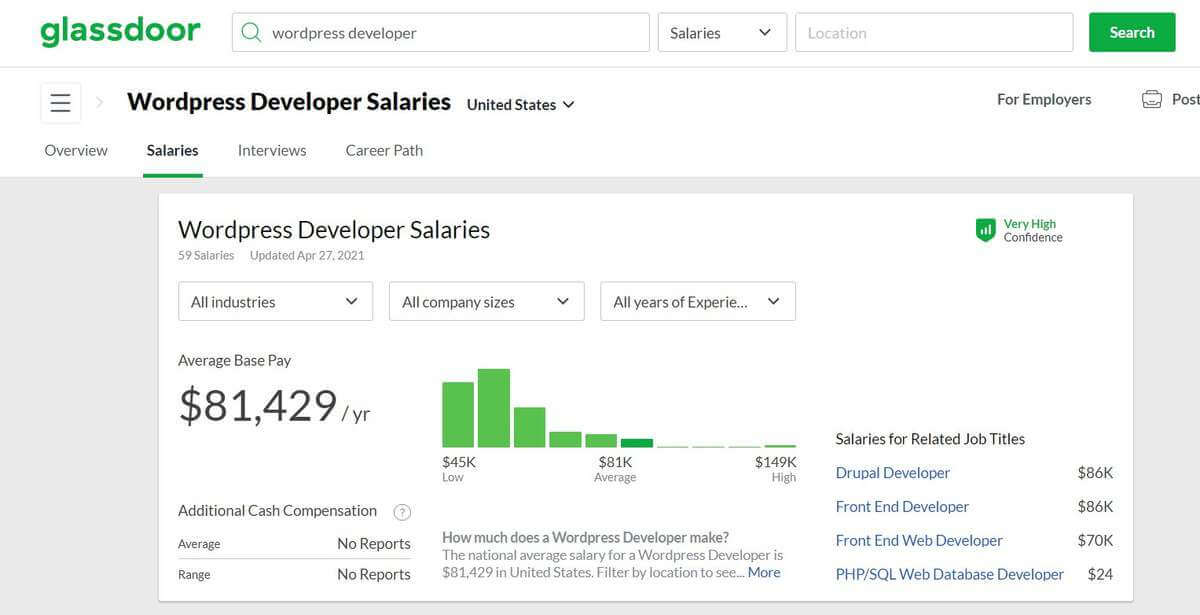Viewport: 1200px width, 615px height.
Task: Click the Wordpress Developer Salaries page title
Action: (289, 102)
